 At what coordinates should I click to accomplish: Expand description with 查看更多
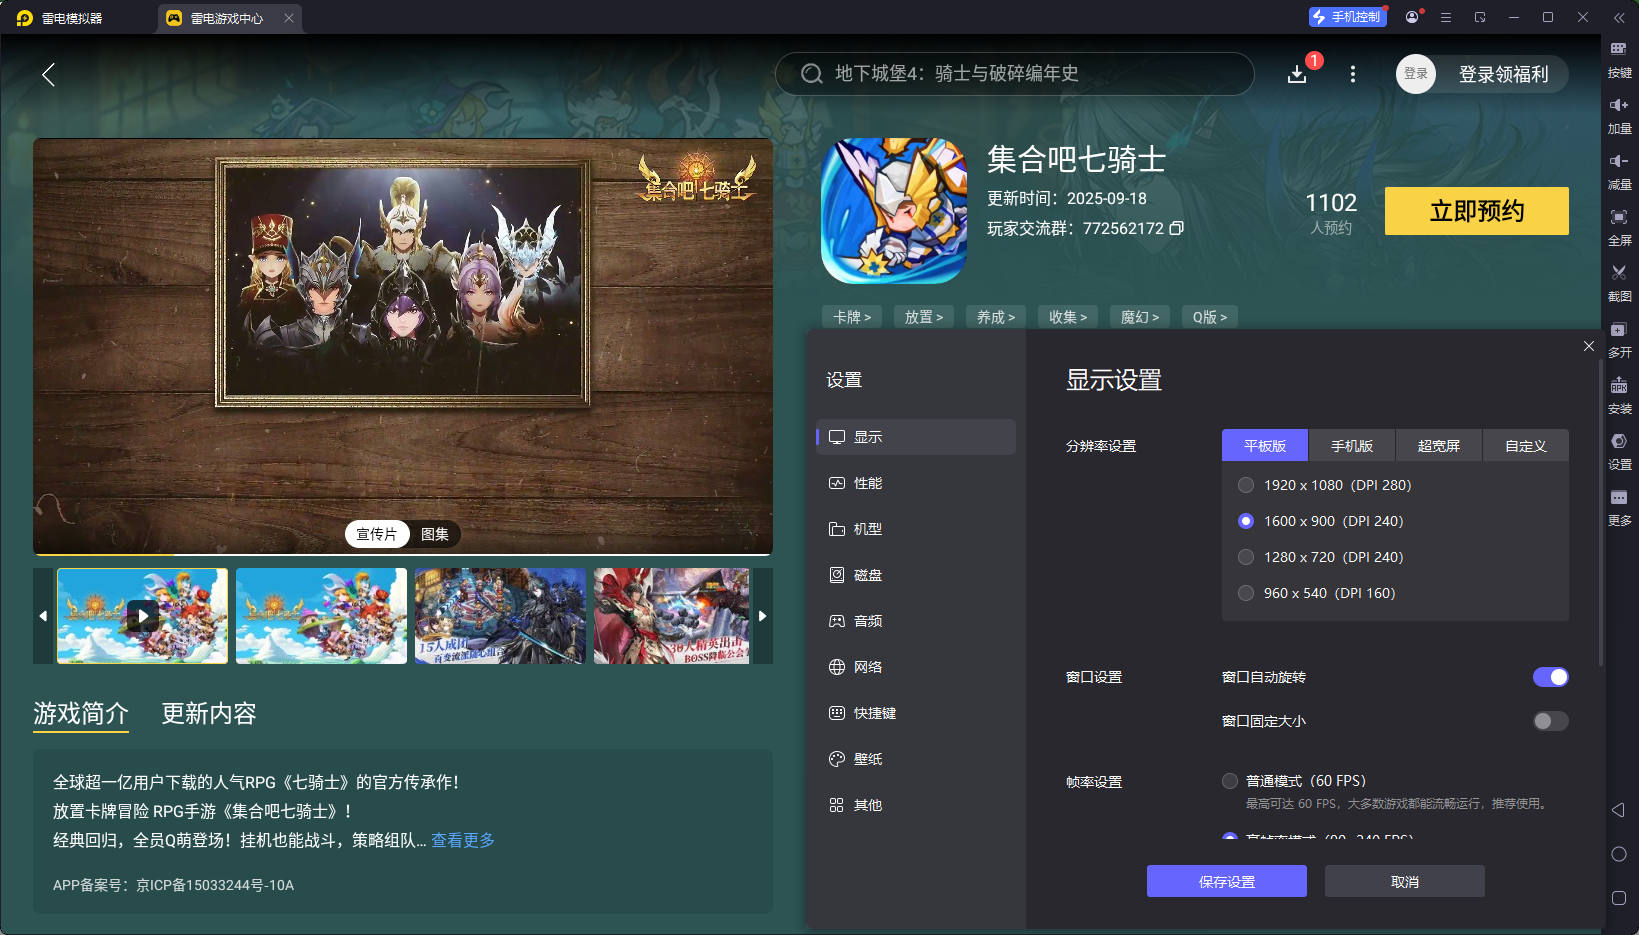(463, 840)
